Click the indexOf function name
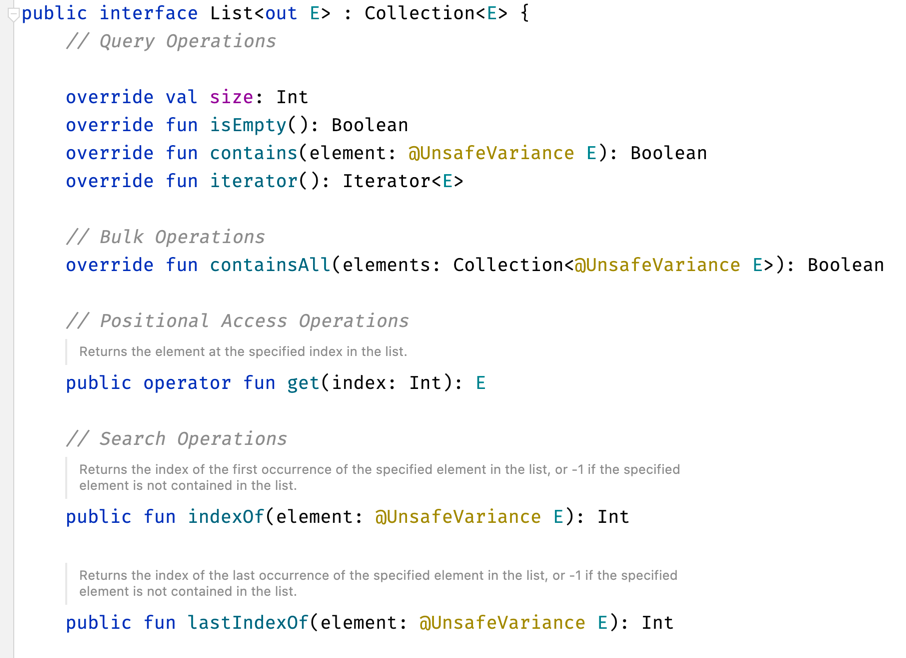This screenshot has height=658, width=906. pyautogui.click(x=226, y=517)
